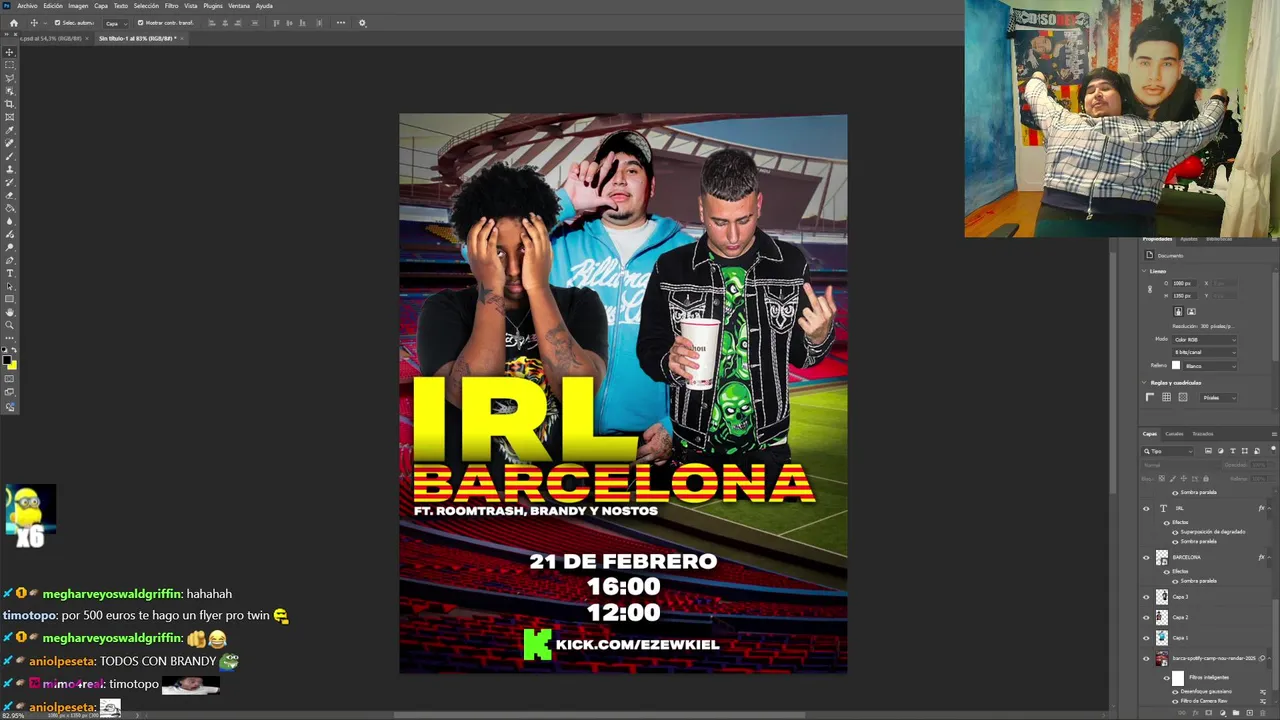This screenshot has height=720, width=1280.
Task: Set canvas to portrait orientation
Action: (x=1178, y=311)
